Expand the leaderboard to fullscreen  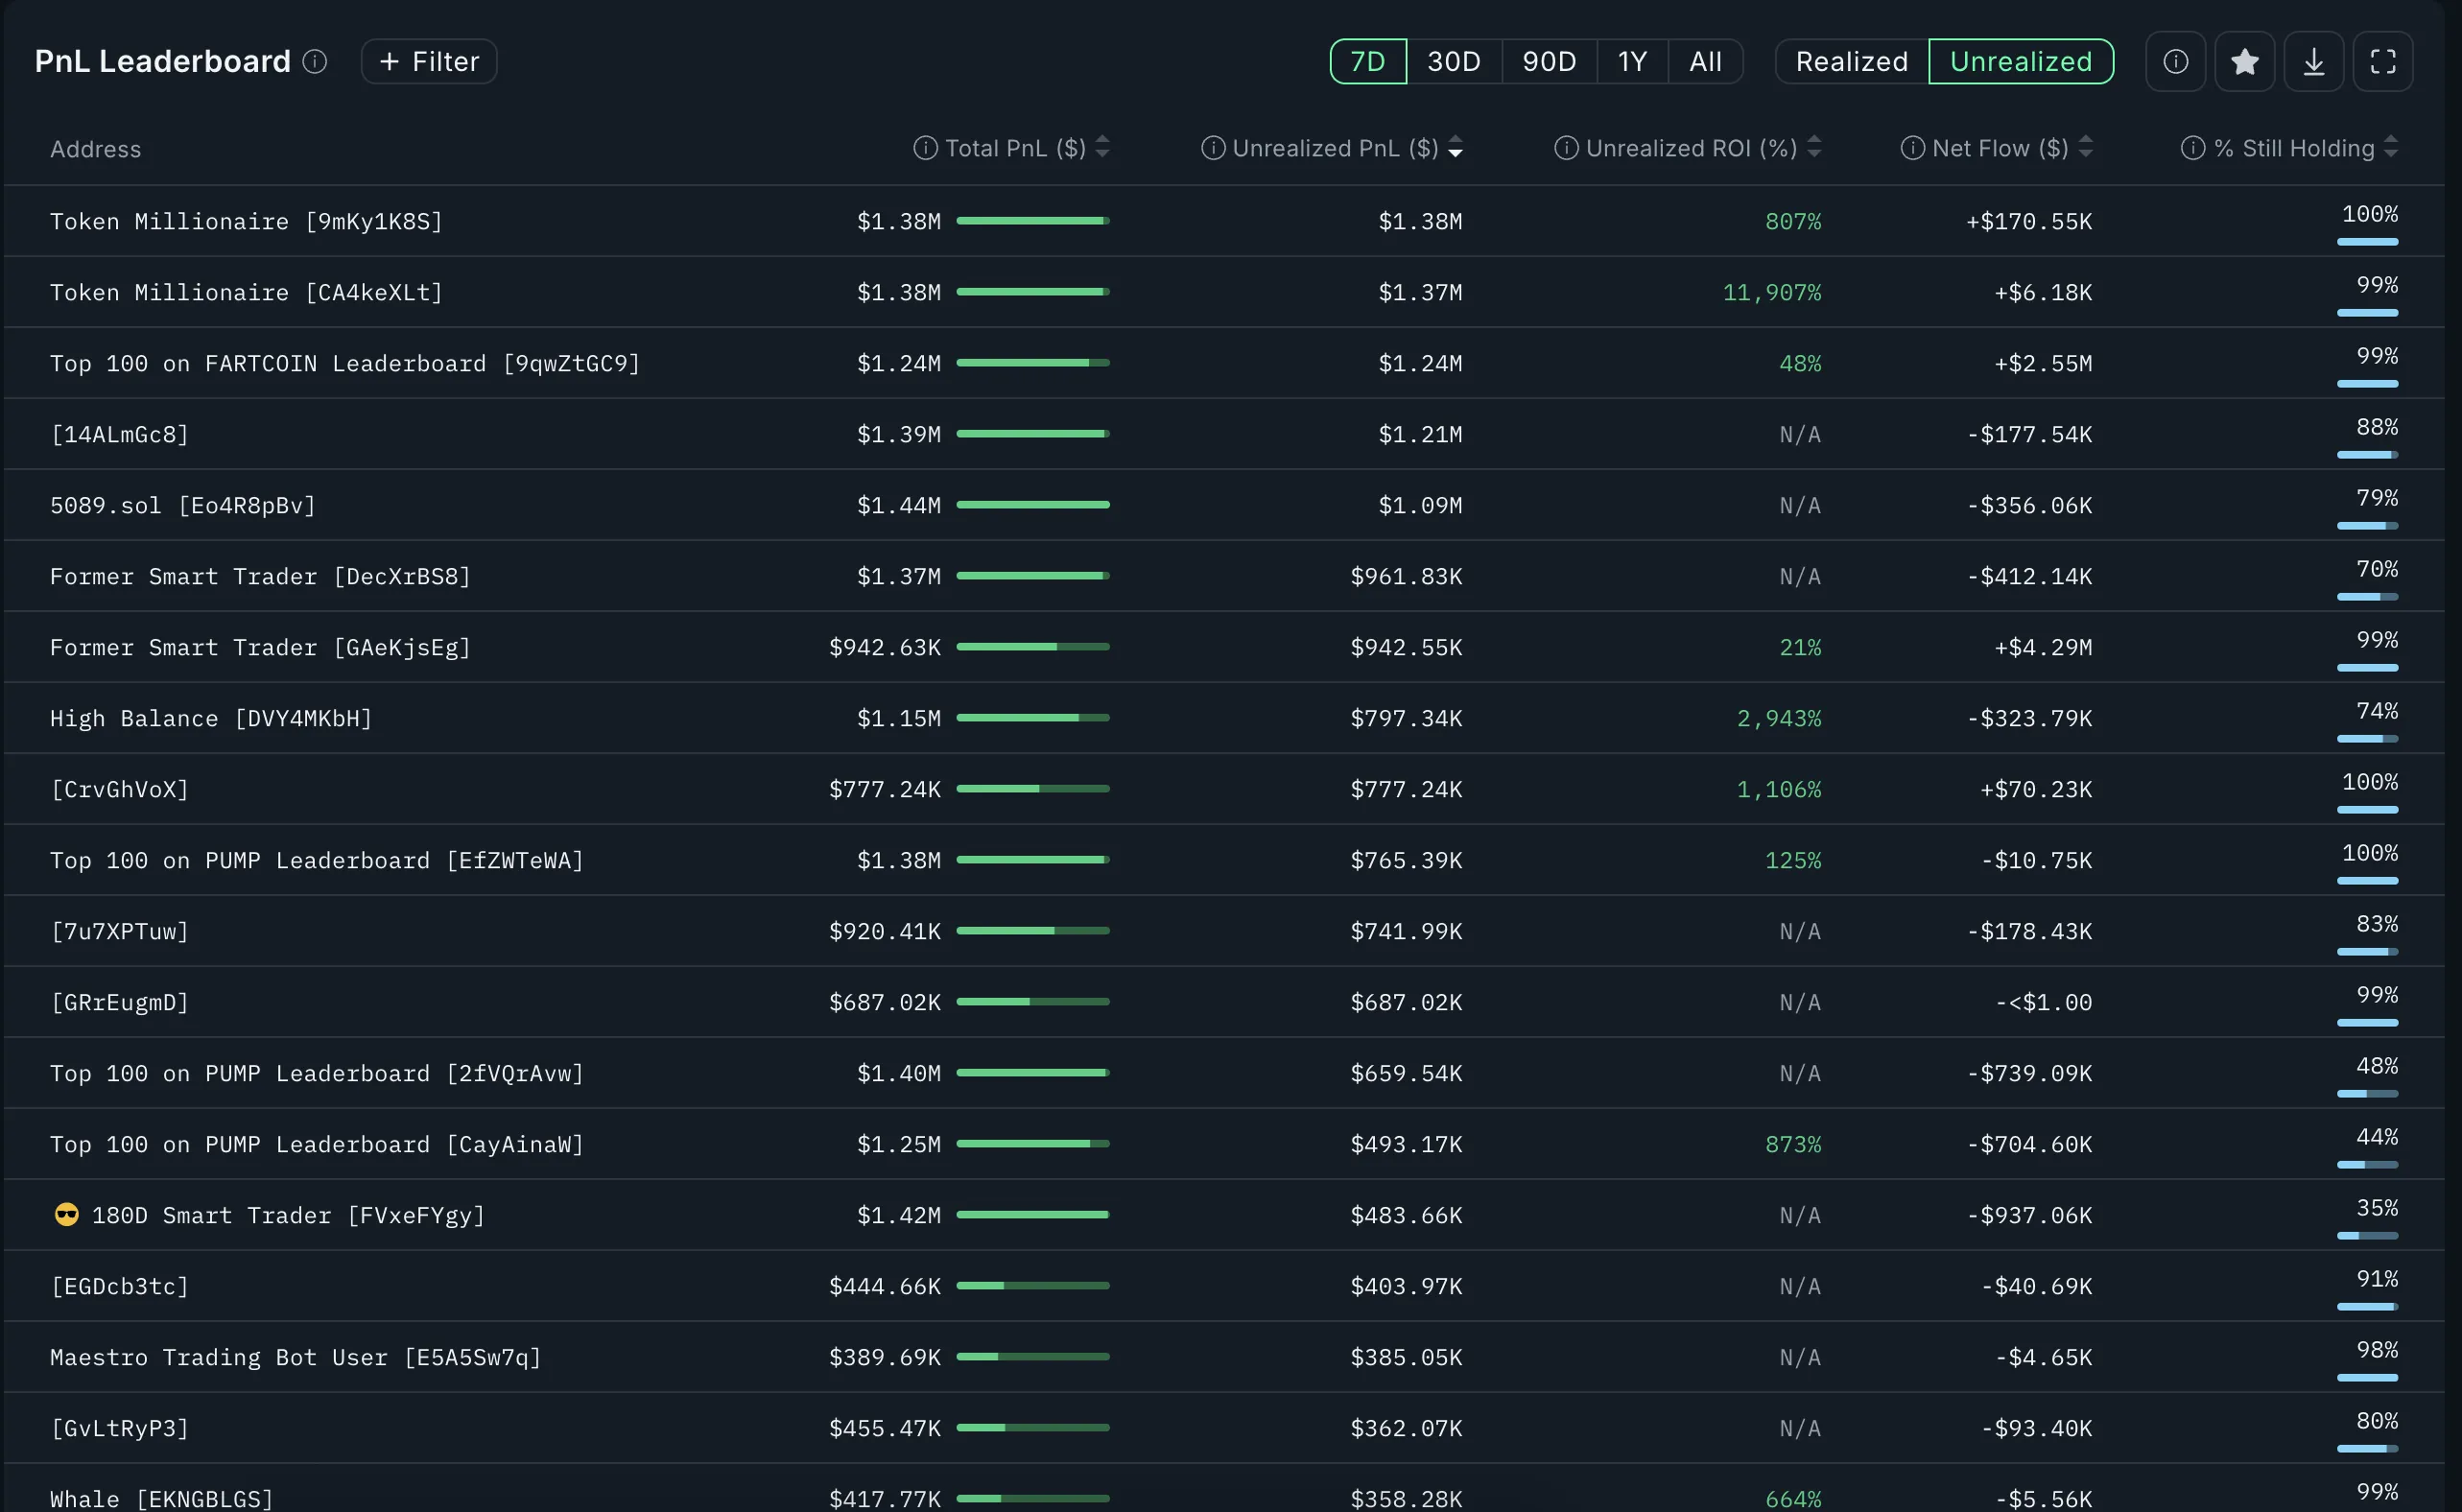(x=2383, y=61)
